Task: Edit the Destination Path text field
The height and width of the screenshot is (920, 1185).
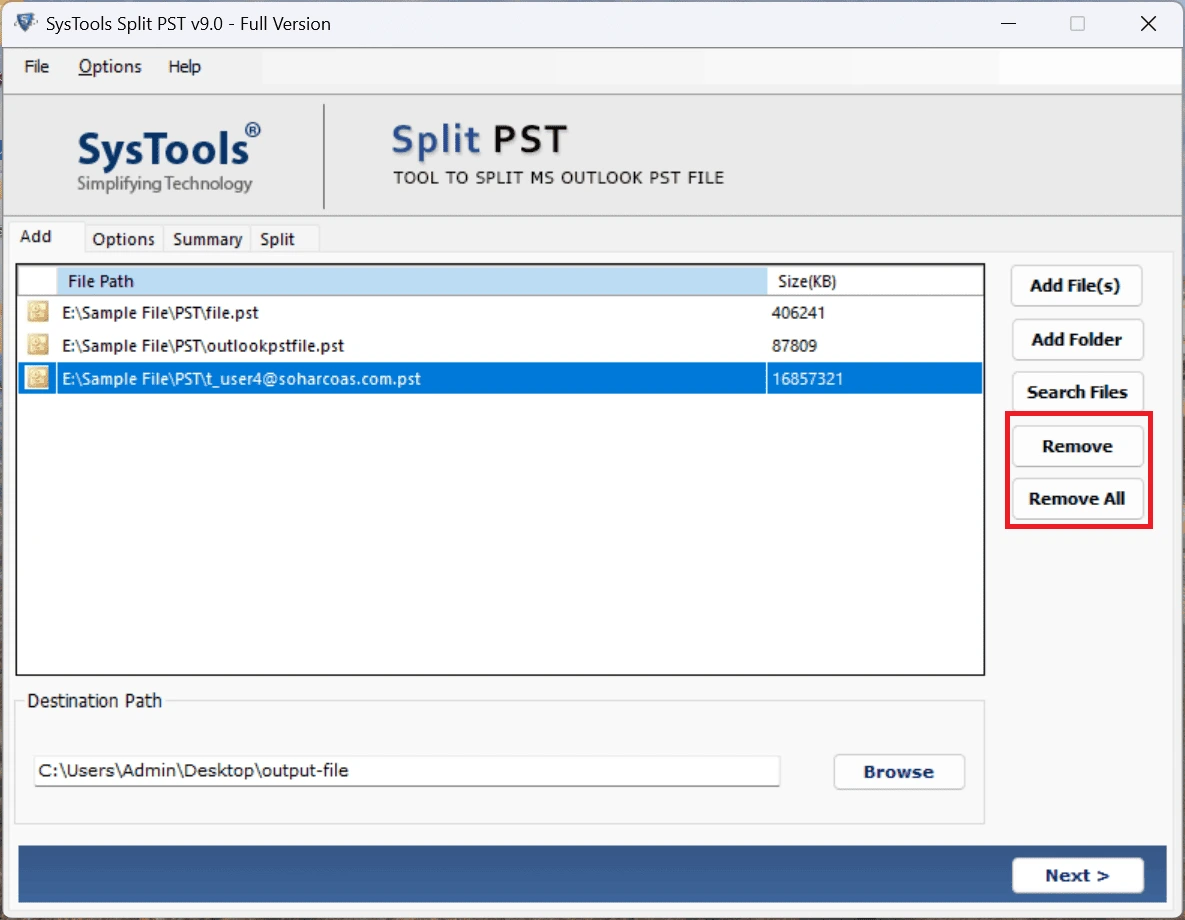Action: tap(407, 771)
